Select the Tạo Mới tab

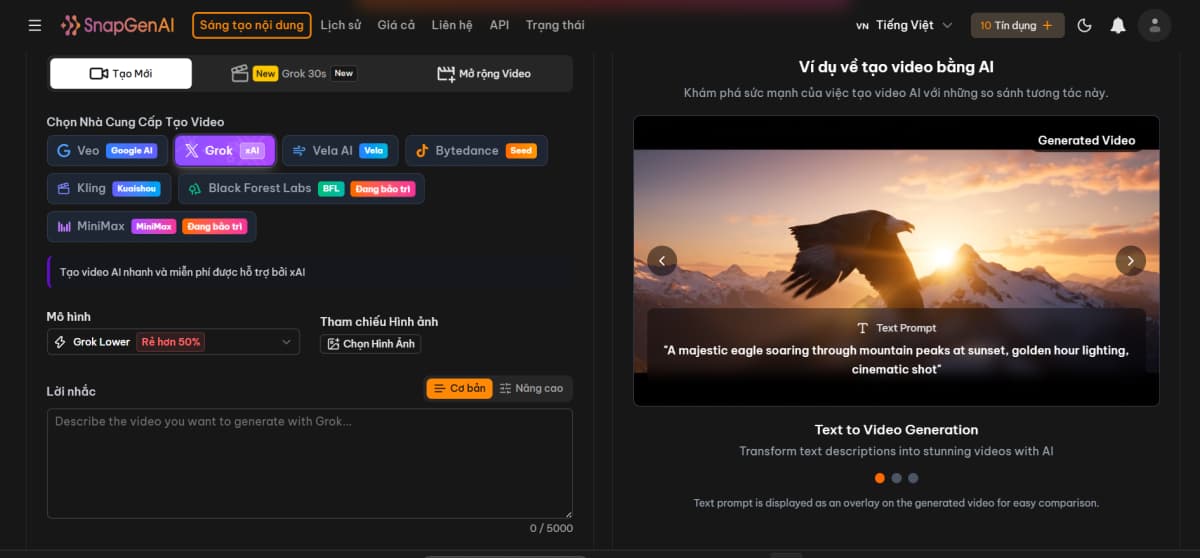pos(121,73)
